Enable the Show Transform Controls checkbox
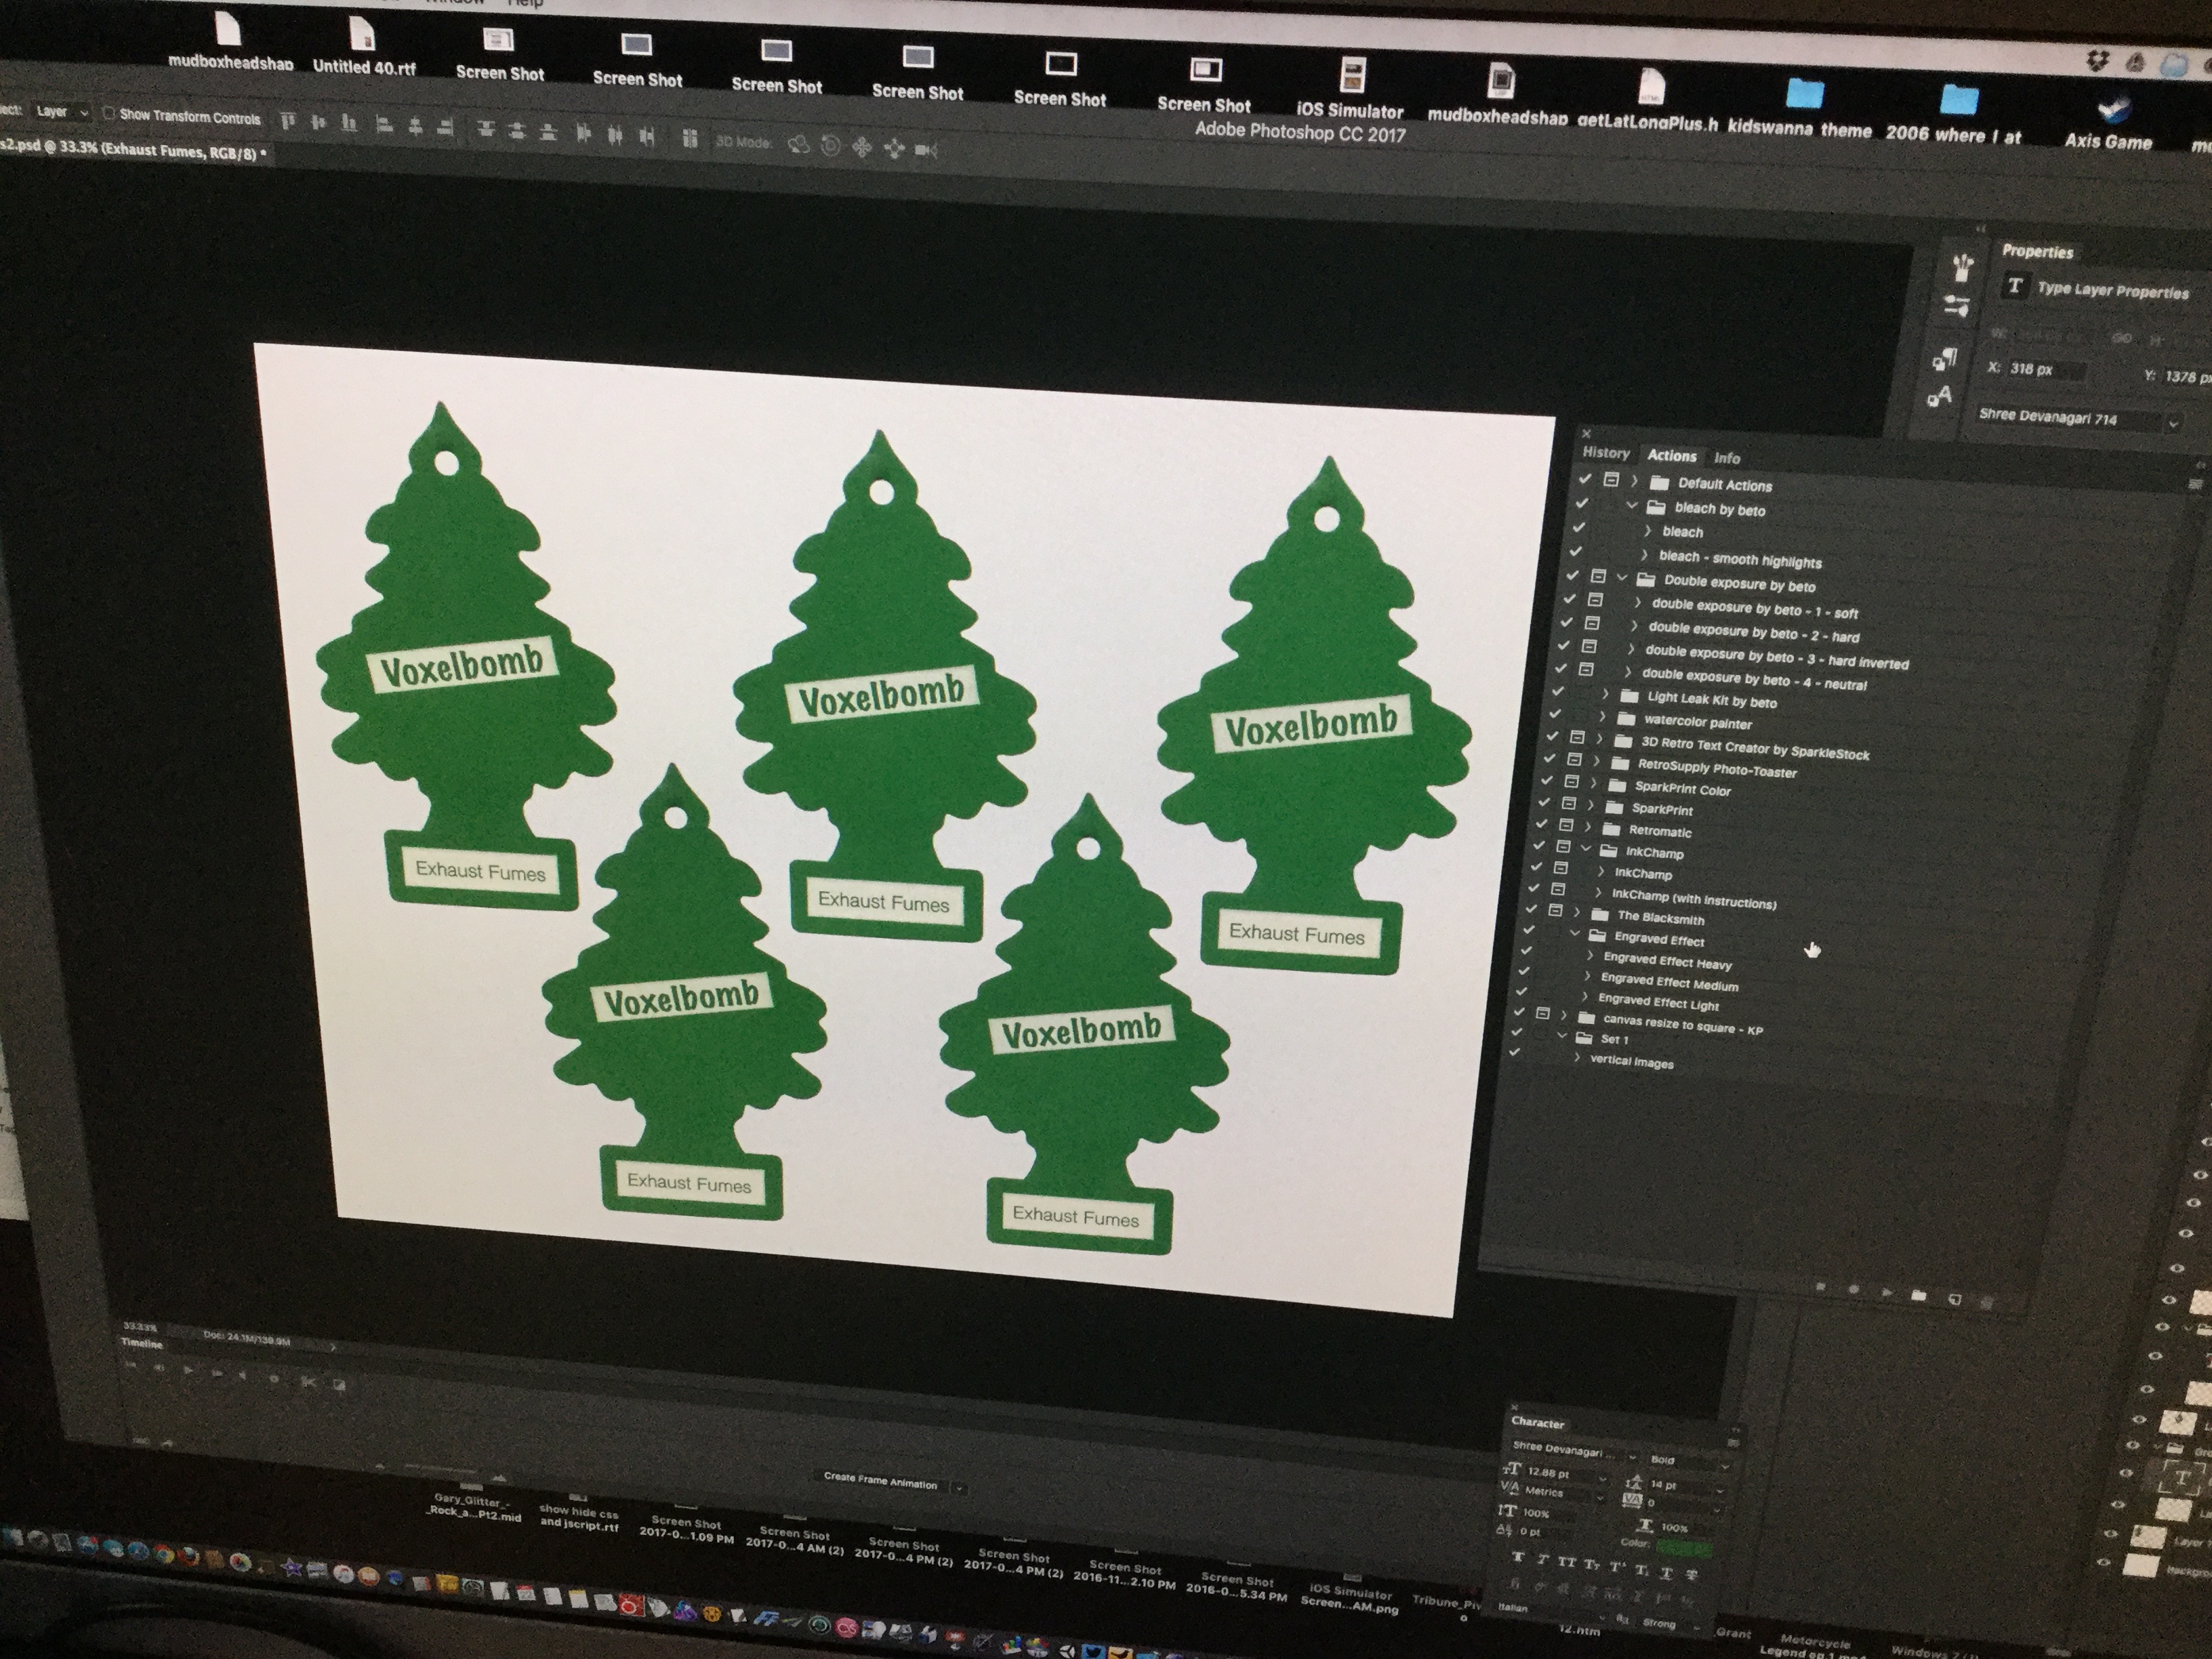 [x=109, y=114]
